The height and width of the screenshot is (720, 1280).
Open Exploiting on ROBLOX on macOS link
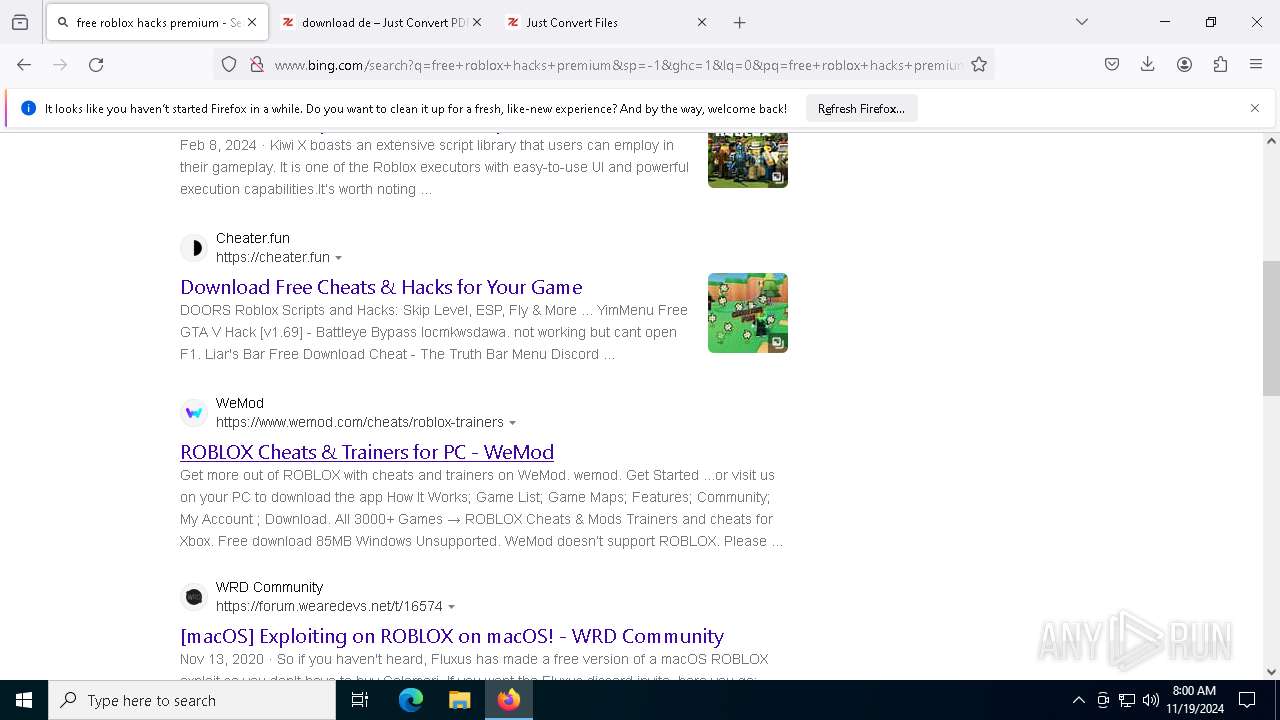[452, 636]
